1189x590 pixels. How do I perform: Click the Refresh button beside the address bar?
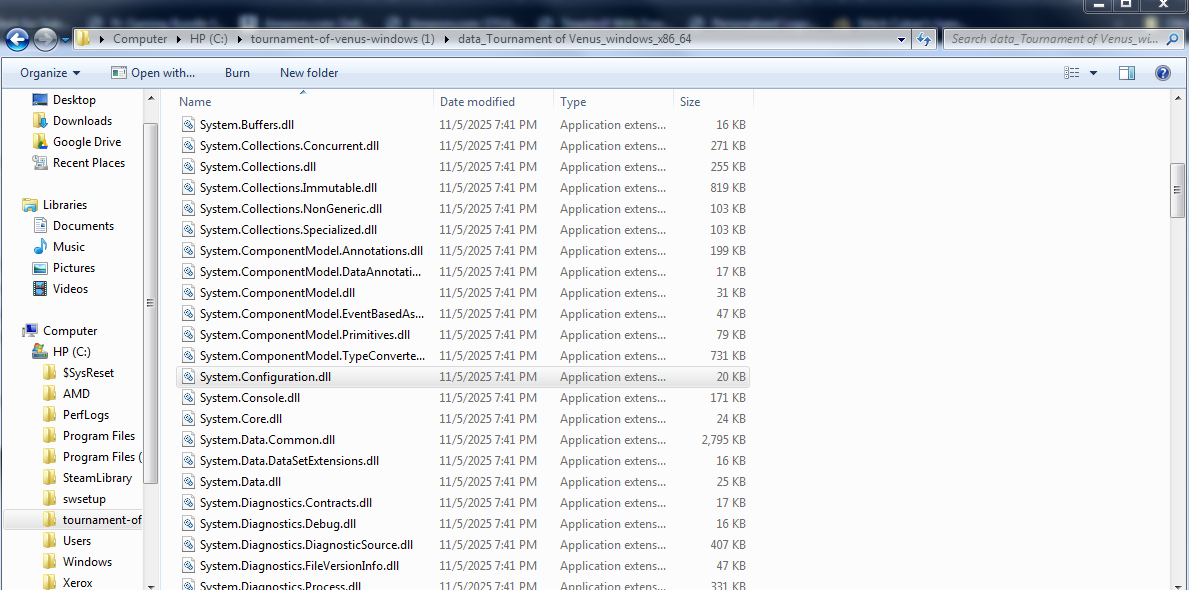pos(924,39)
